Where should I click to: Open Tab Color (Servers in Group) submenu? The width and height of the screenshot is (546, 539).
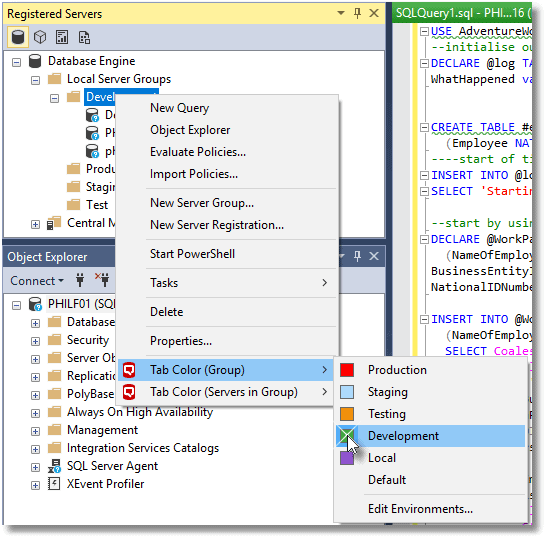point(227,392)
